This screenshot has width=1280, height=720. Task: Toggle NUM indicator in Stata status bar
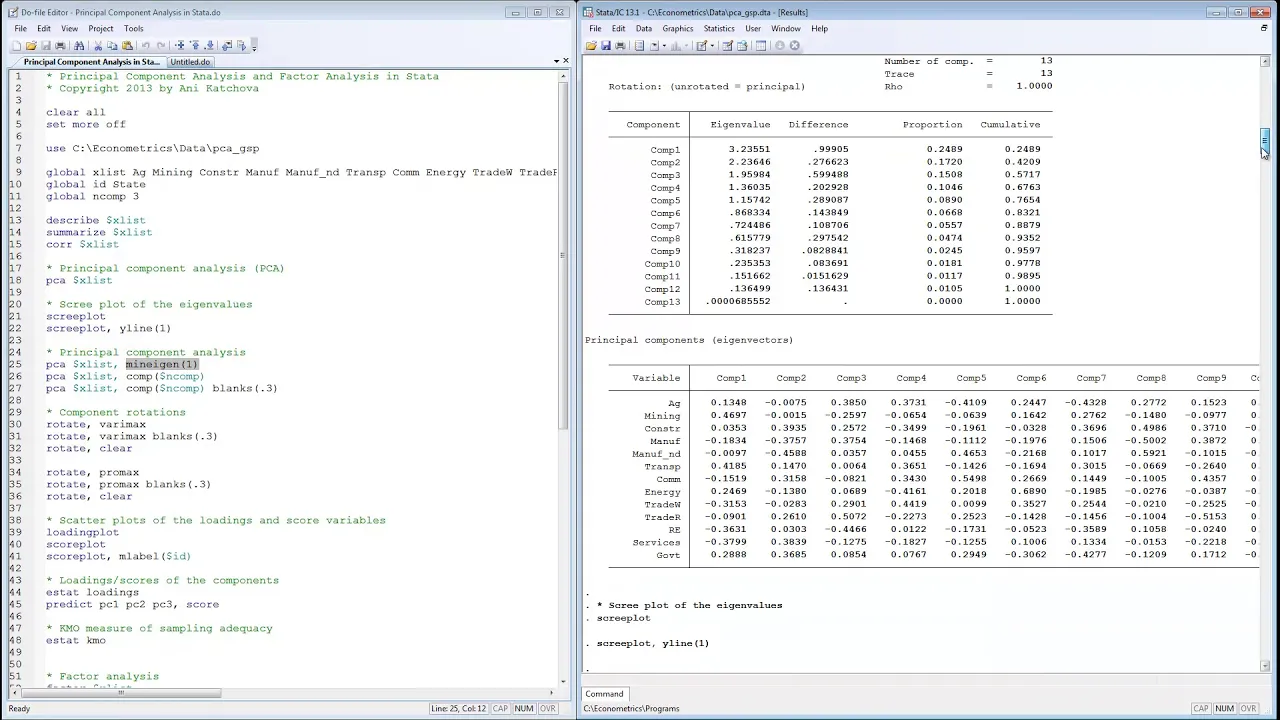tap(1224, 708)
